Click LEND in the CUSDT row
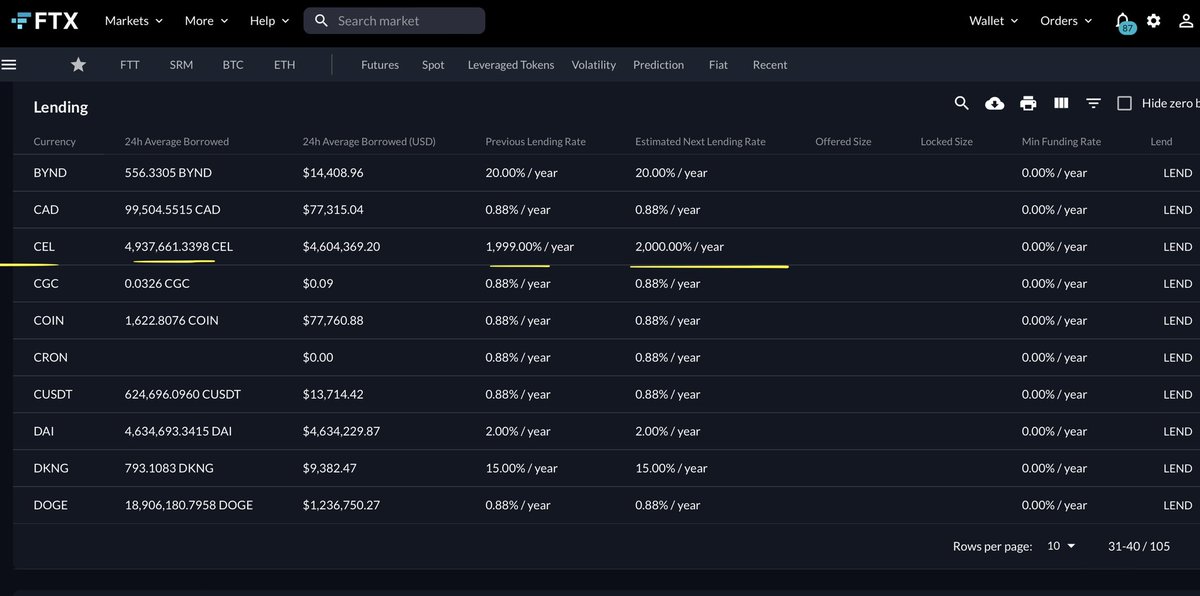Viewport: 1200px width, 596px height. tap(1178, 395)
